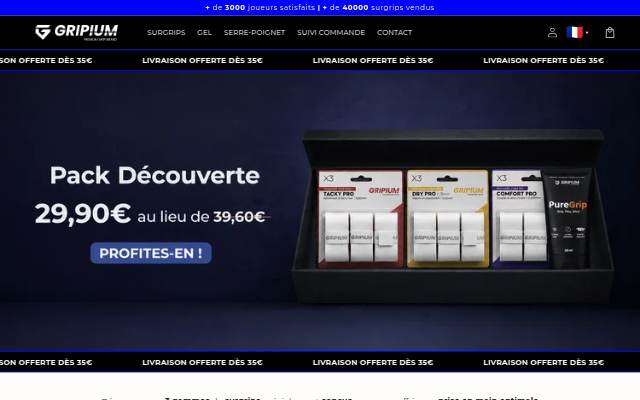This screenshot has width=640, height=400.
Task: Click the crossed-out 39,60€ price
Action: 239,217
